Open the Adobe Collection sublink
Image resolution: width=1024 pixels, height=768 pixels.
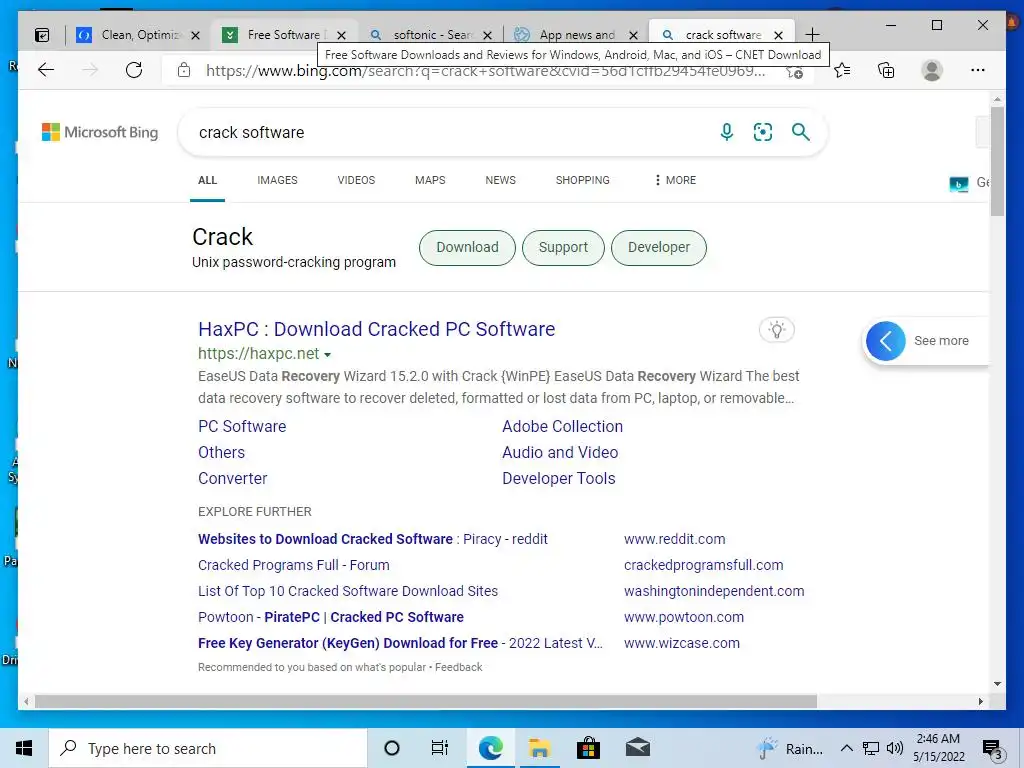[562, 426]
